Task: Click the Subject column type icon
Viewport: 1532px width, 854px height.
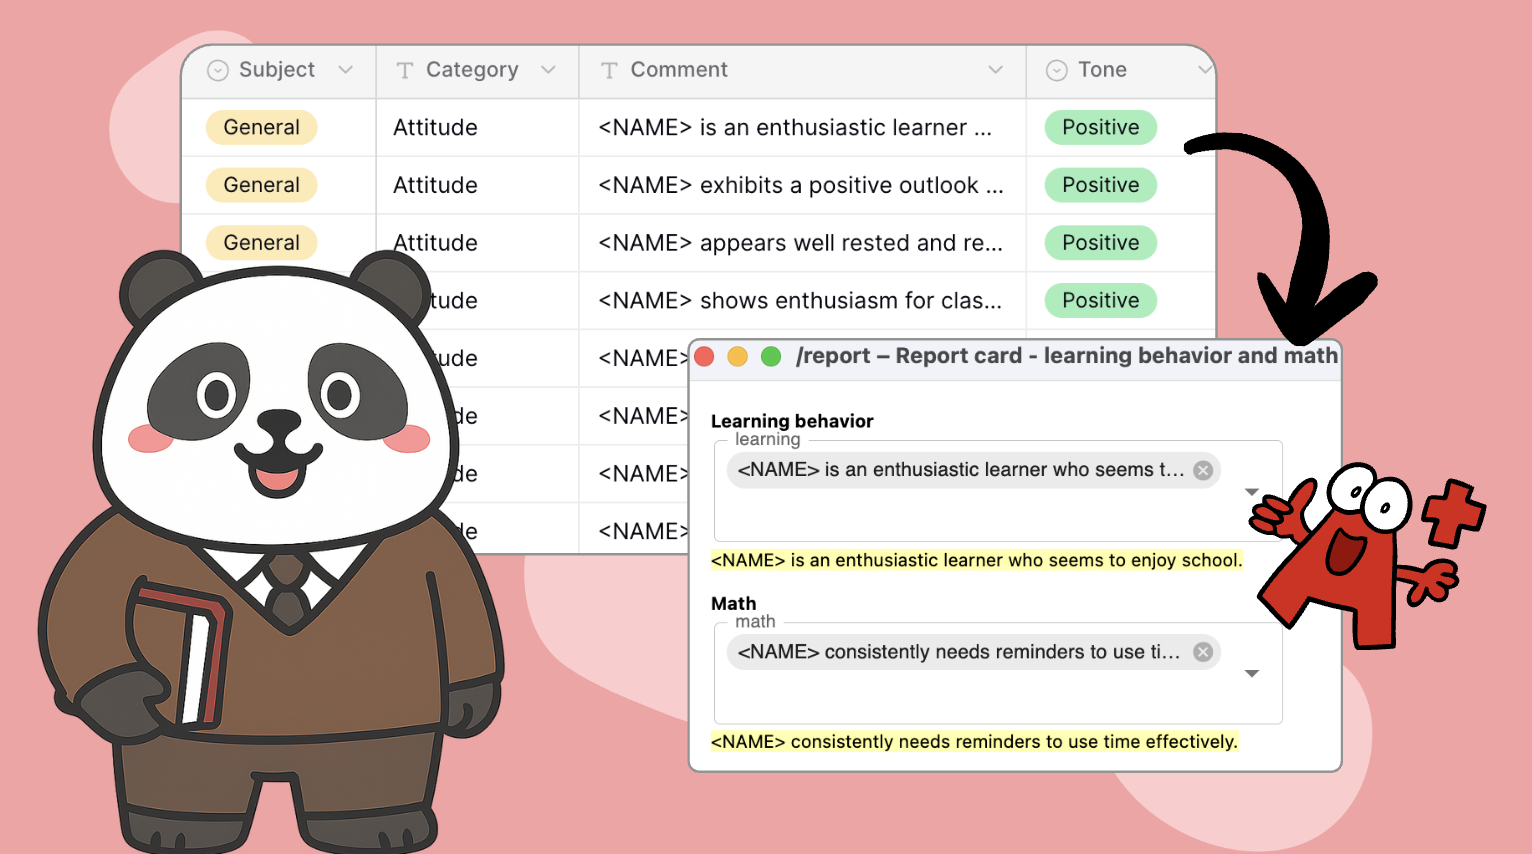Action: click(218, 70)
